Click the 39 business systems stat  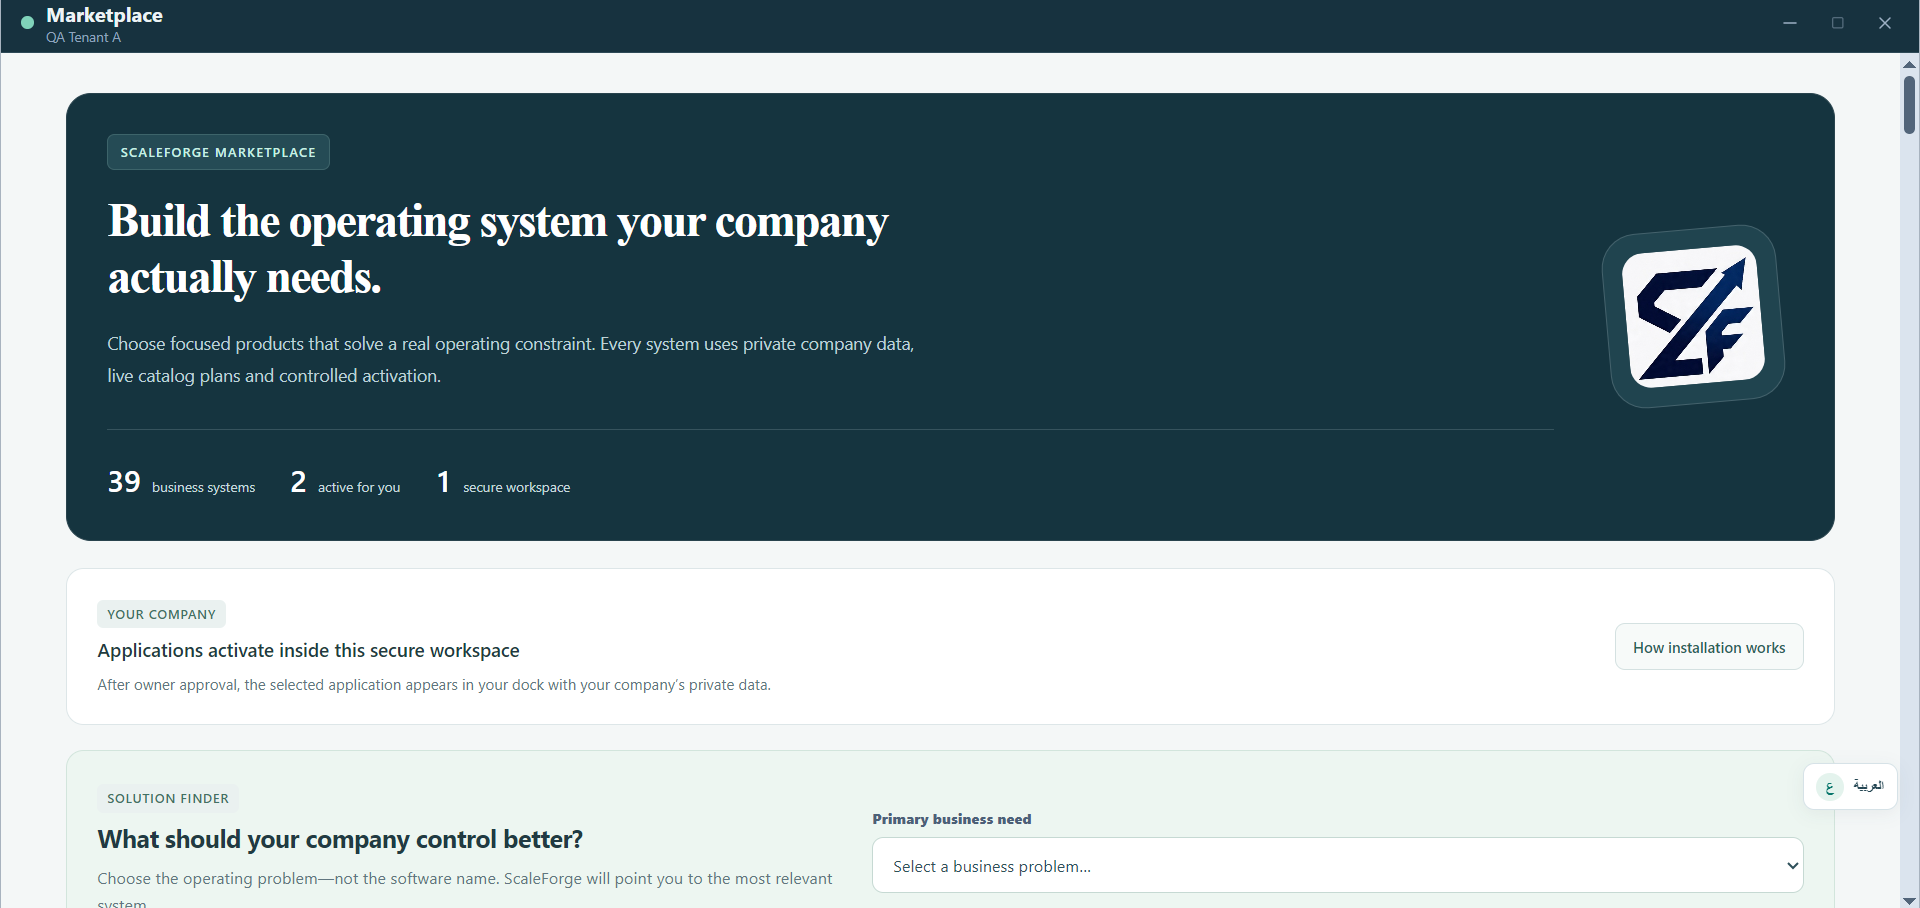click(x=181, y=482)
